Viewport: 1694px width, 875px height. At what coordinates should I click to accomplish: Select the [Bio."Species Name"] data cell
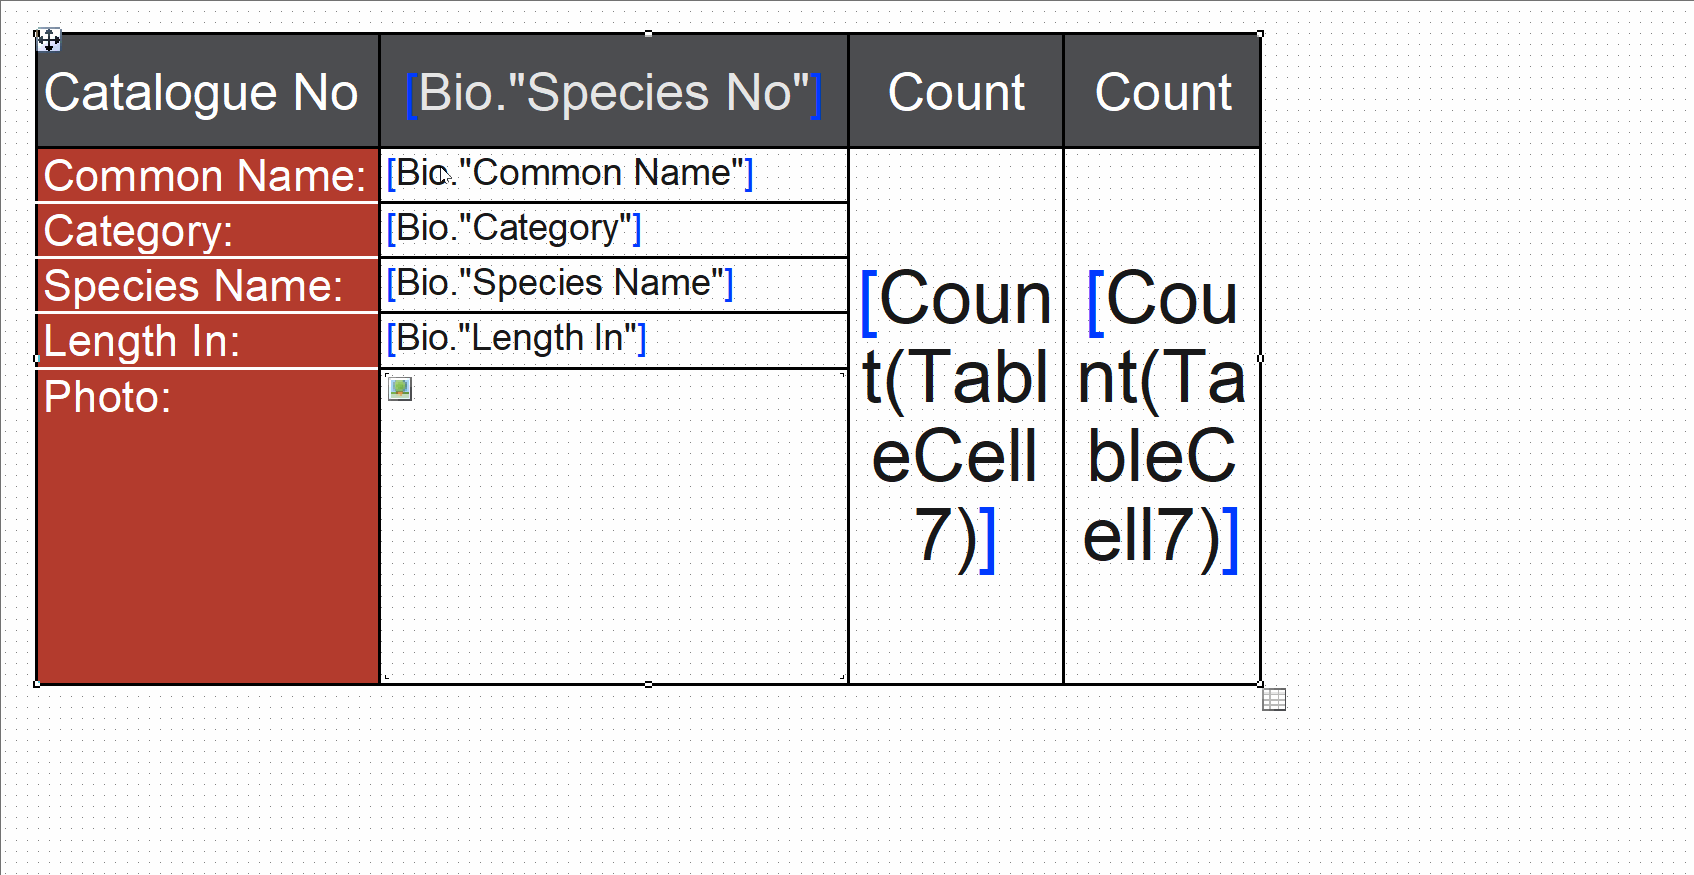coord(613,285)
